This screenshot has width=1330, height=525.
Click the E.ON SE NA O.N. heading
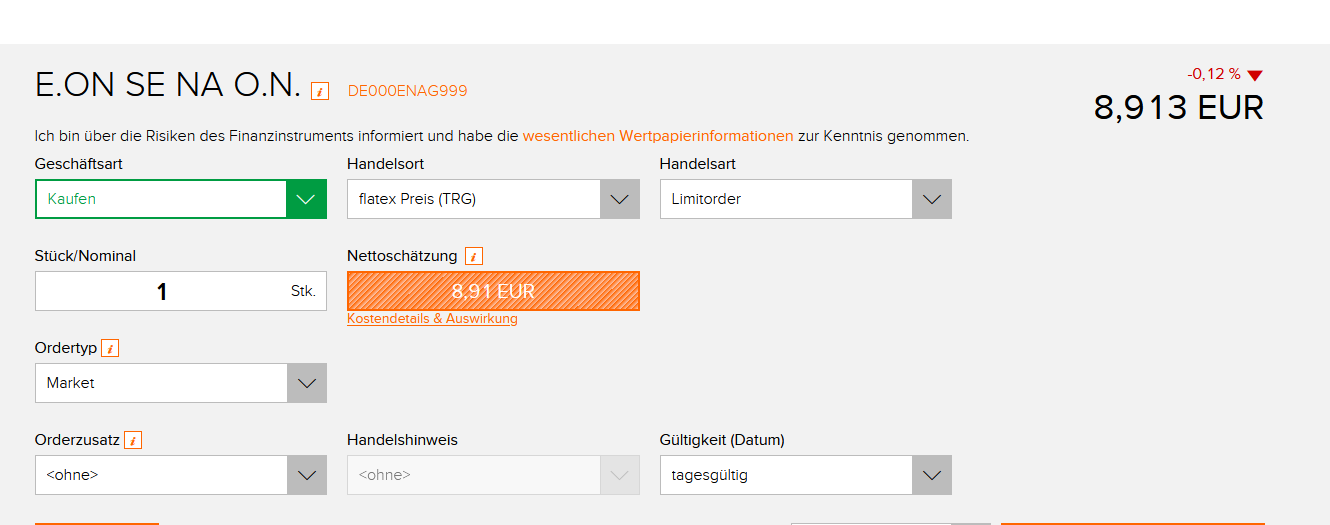(x=167, y=86)
